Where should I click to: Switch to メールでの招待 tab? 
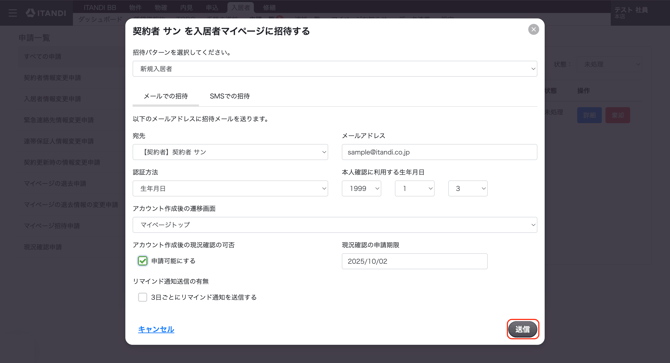click(x=165, y=97)
